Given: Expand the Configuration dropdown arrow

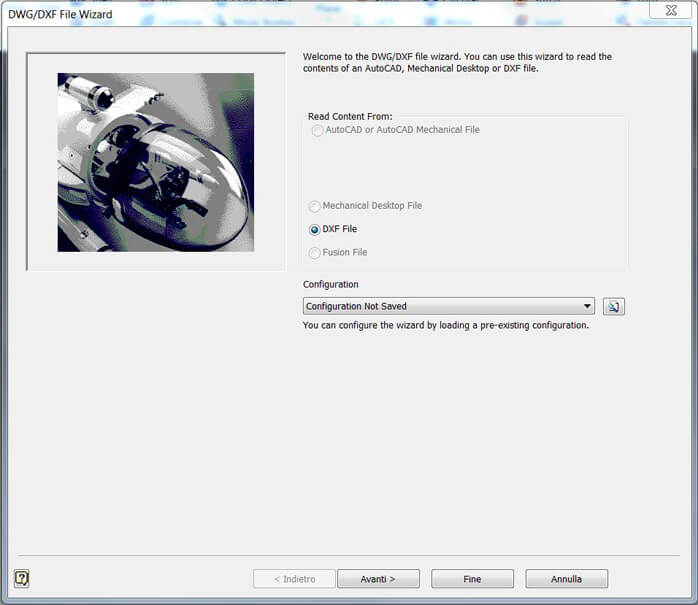Looking at the screenshot, I should pyautogui.click(x=587, y=306).
